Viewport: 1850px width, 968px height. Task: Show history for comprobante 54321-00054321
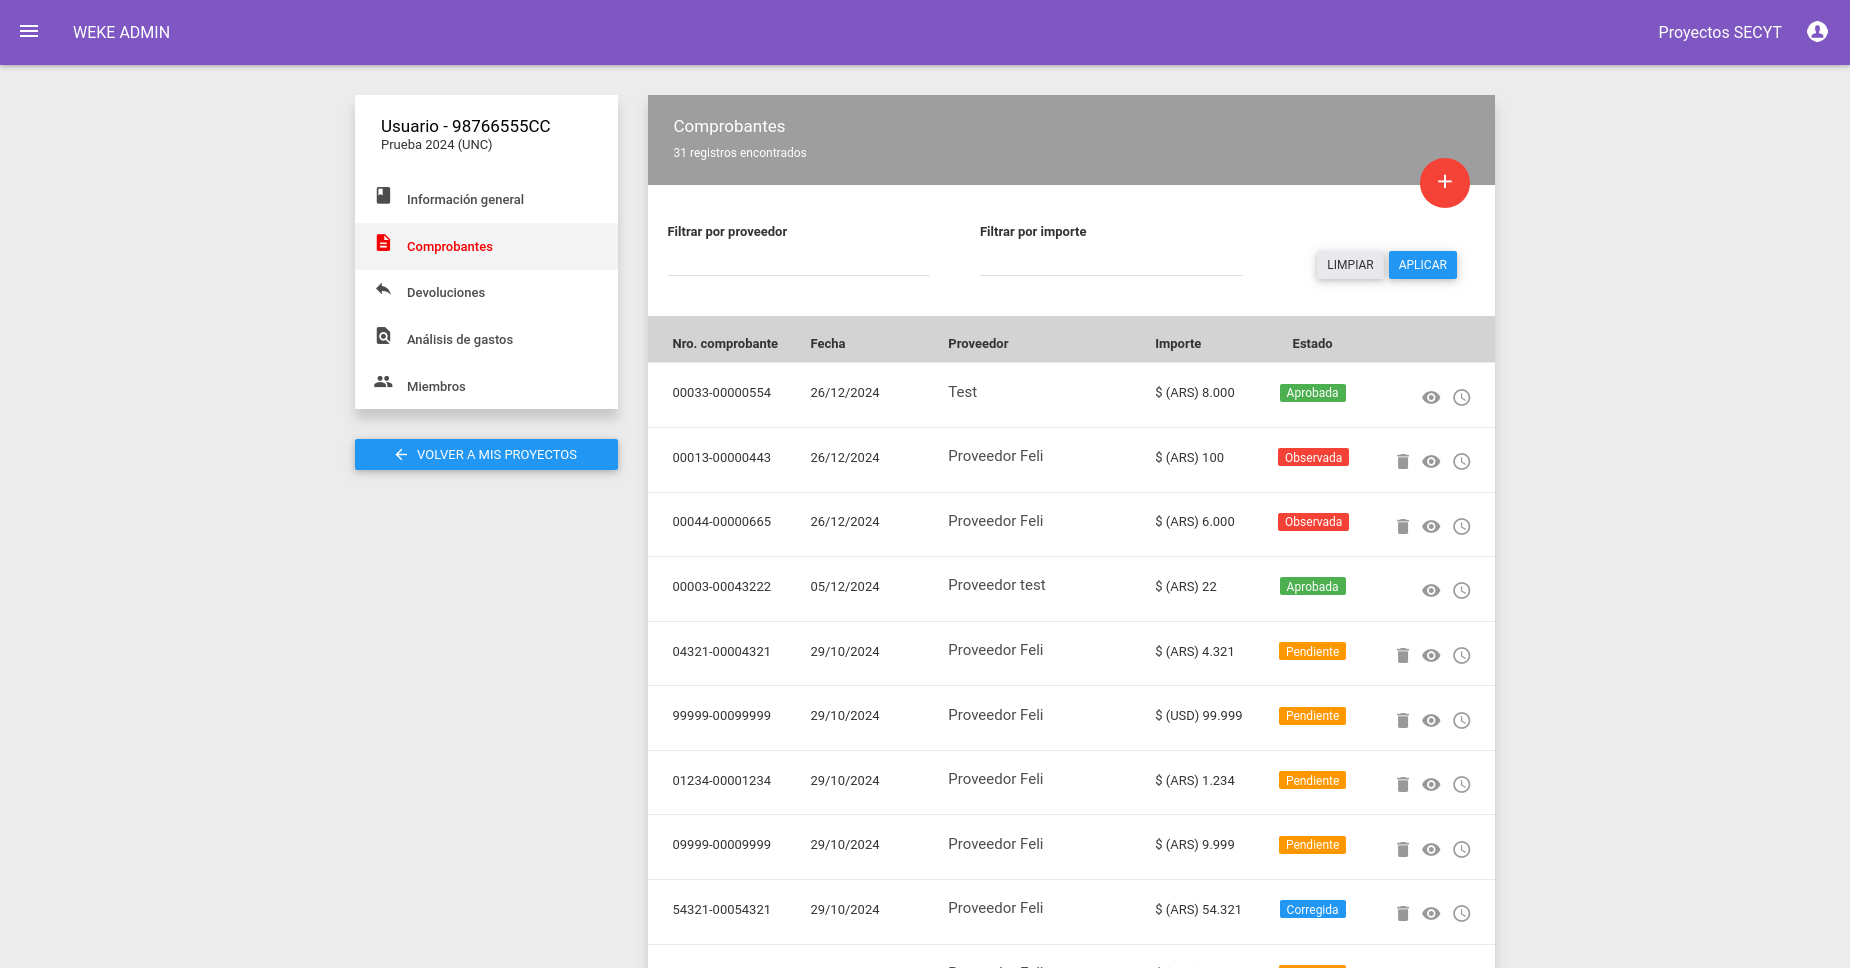click(1461, 914)
